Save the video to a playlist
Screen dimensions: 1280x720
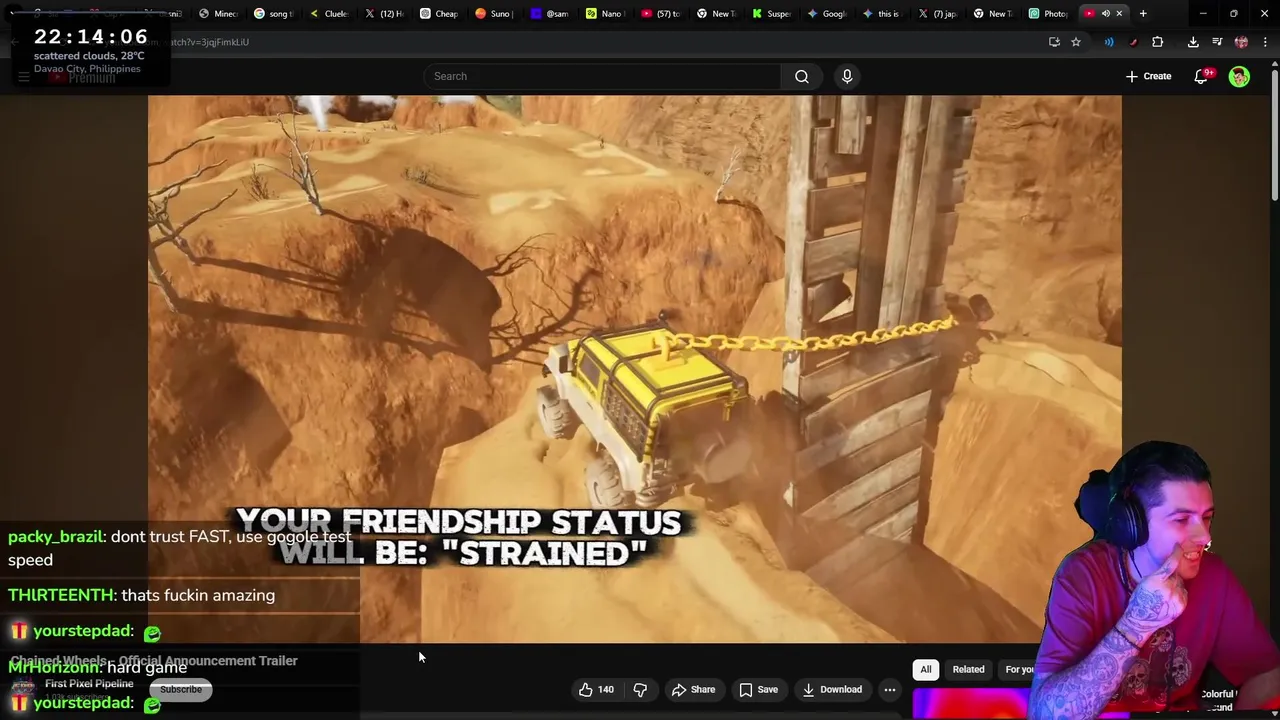758,689
